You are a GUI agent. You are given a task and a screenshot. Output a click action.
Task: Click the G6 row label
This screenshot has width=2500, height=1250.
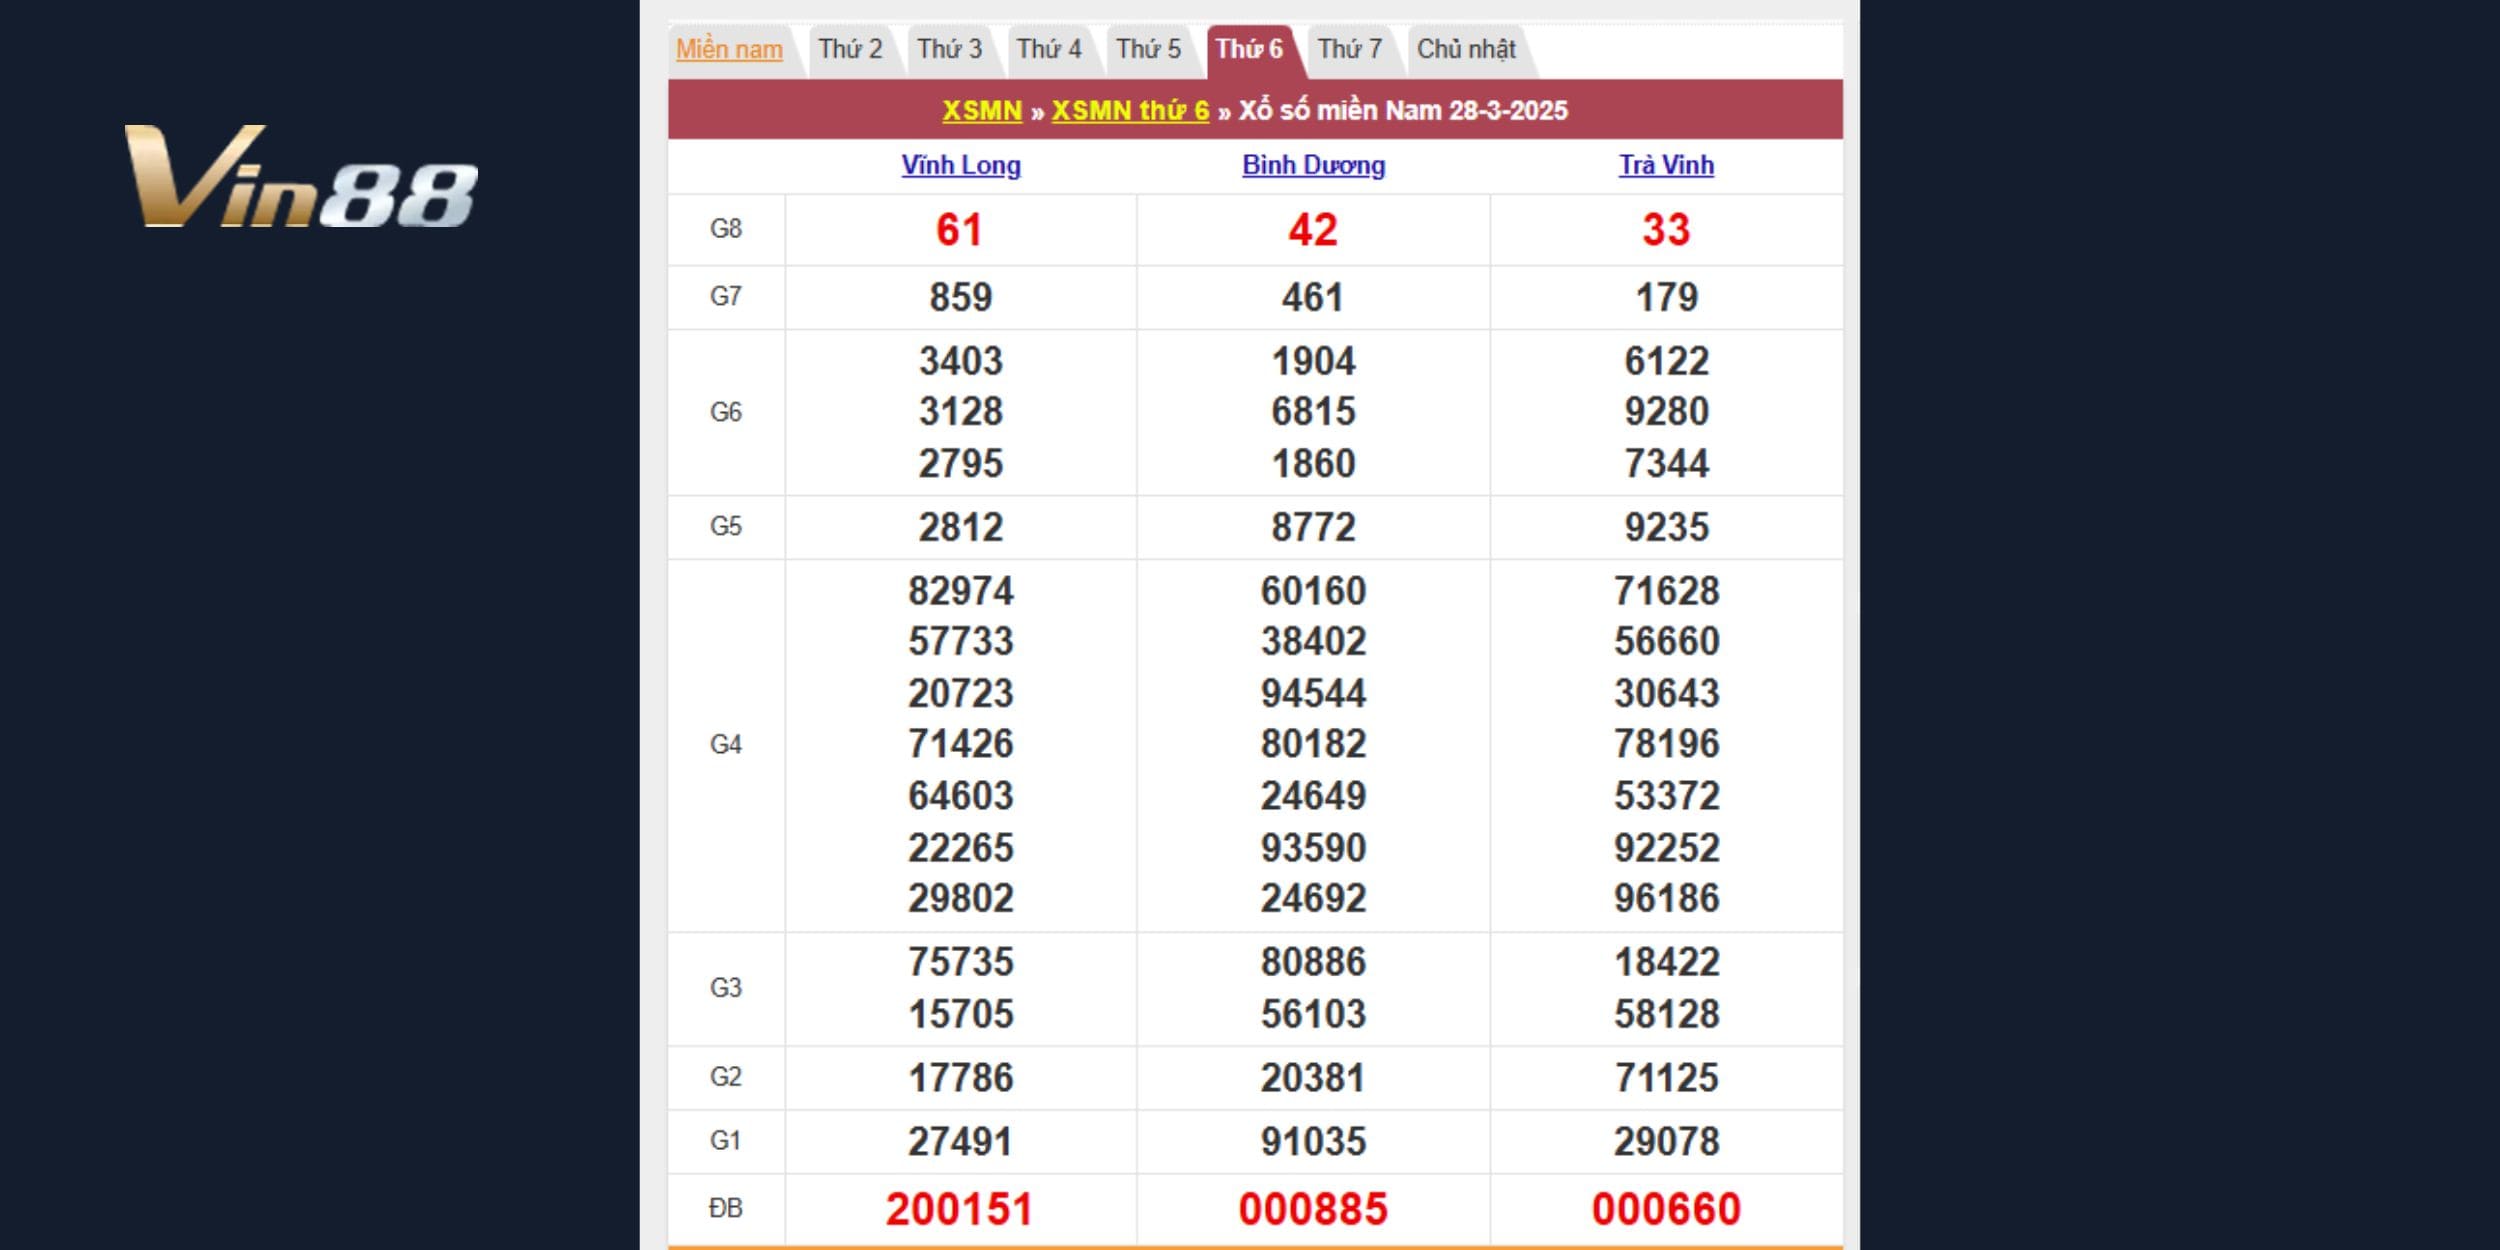726,412
